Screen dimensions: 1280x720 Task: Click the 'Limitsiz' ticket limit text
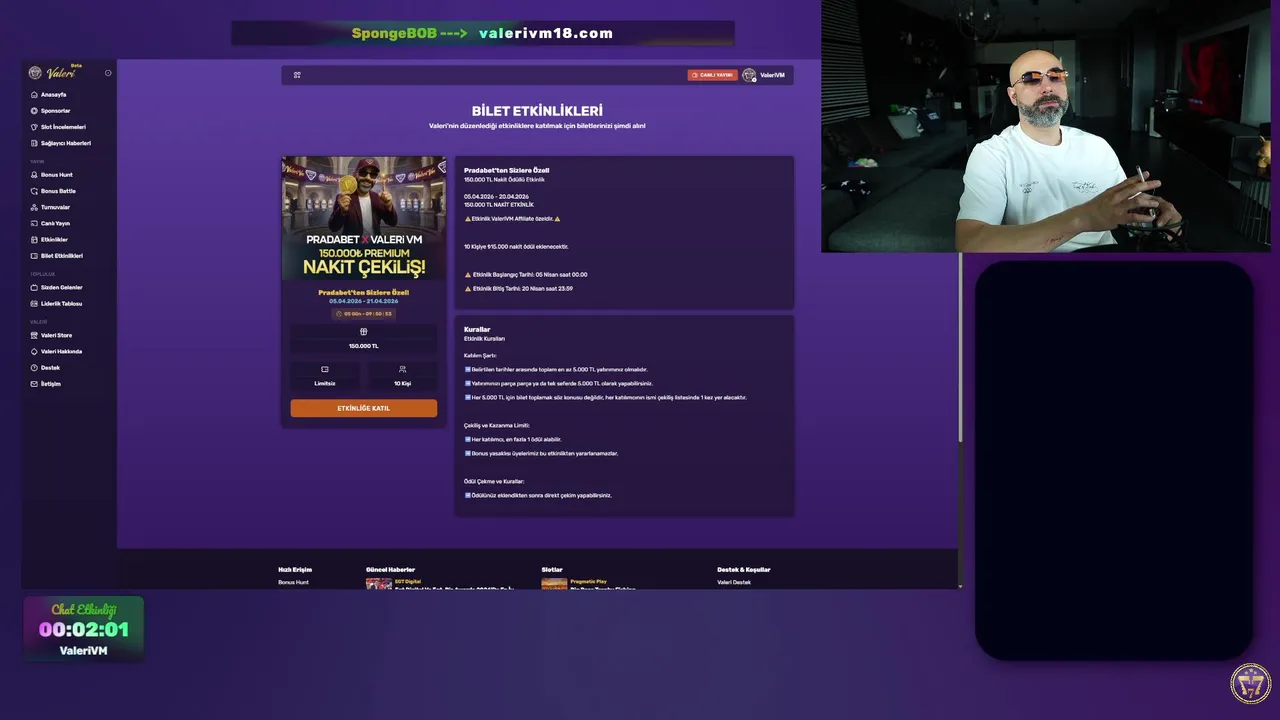pyautogui.click(x=325, y=383)
